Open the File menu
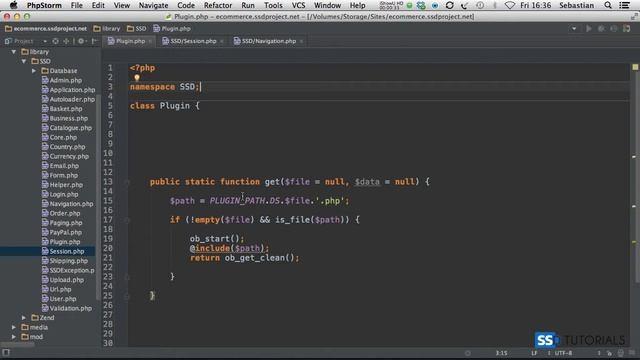 click(x=76, y=5)
